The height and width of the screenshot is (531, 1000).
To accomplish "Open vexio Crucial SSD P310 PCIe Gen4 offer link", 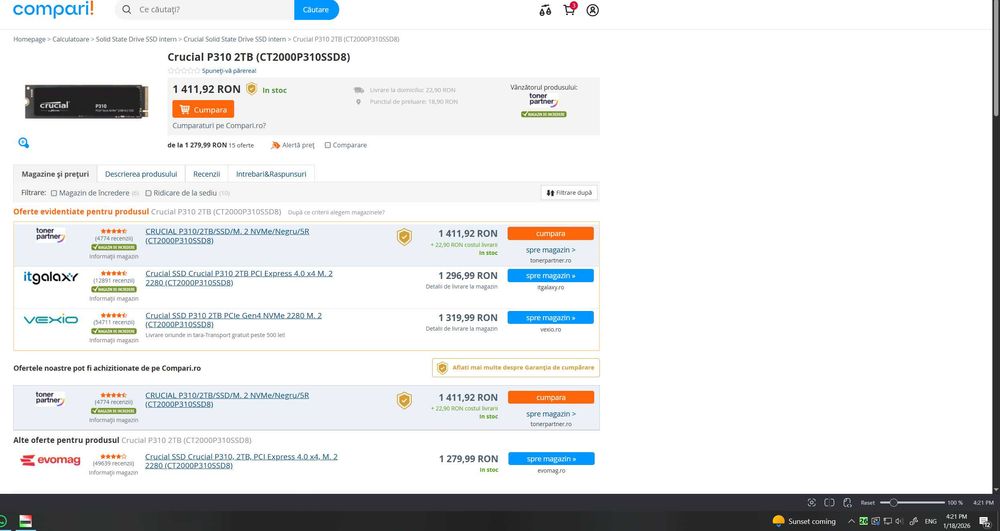I will click(233, 320).
